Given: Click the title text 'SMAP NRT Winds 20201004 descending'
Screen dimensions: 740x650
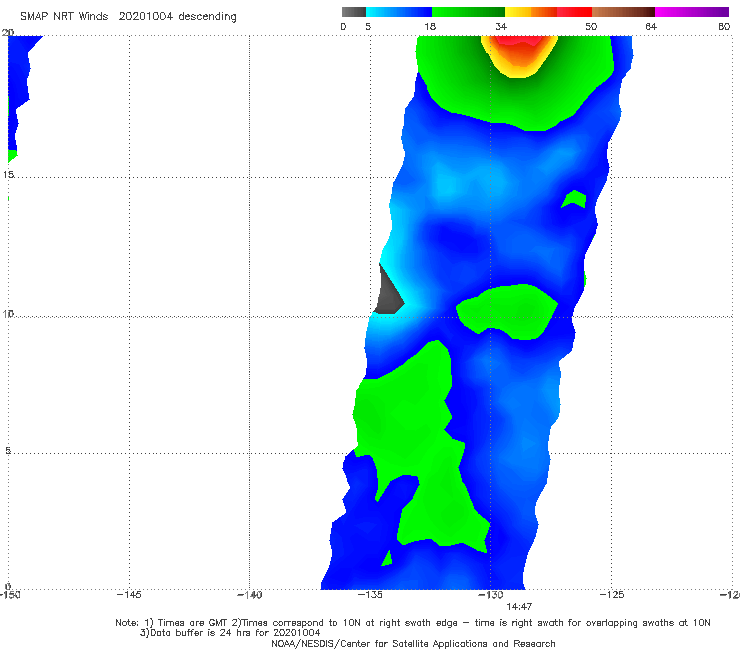Looking at the screenshot, I should (x=128, y=17).
